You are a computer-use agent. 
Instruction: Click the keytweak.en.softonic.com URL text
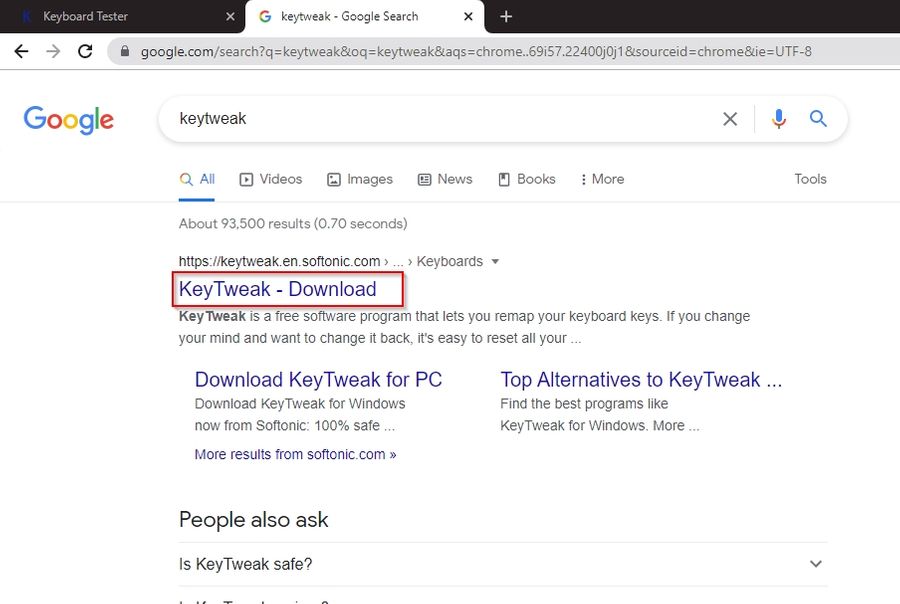click(280, 261)
